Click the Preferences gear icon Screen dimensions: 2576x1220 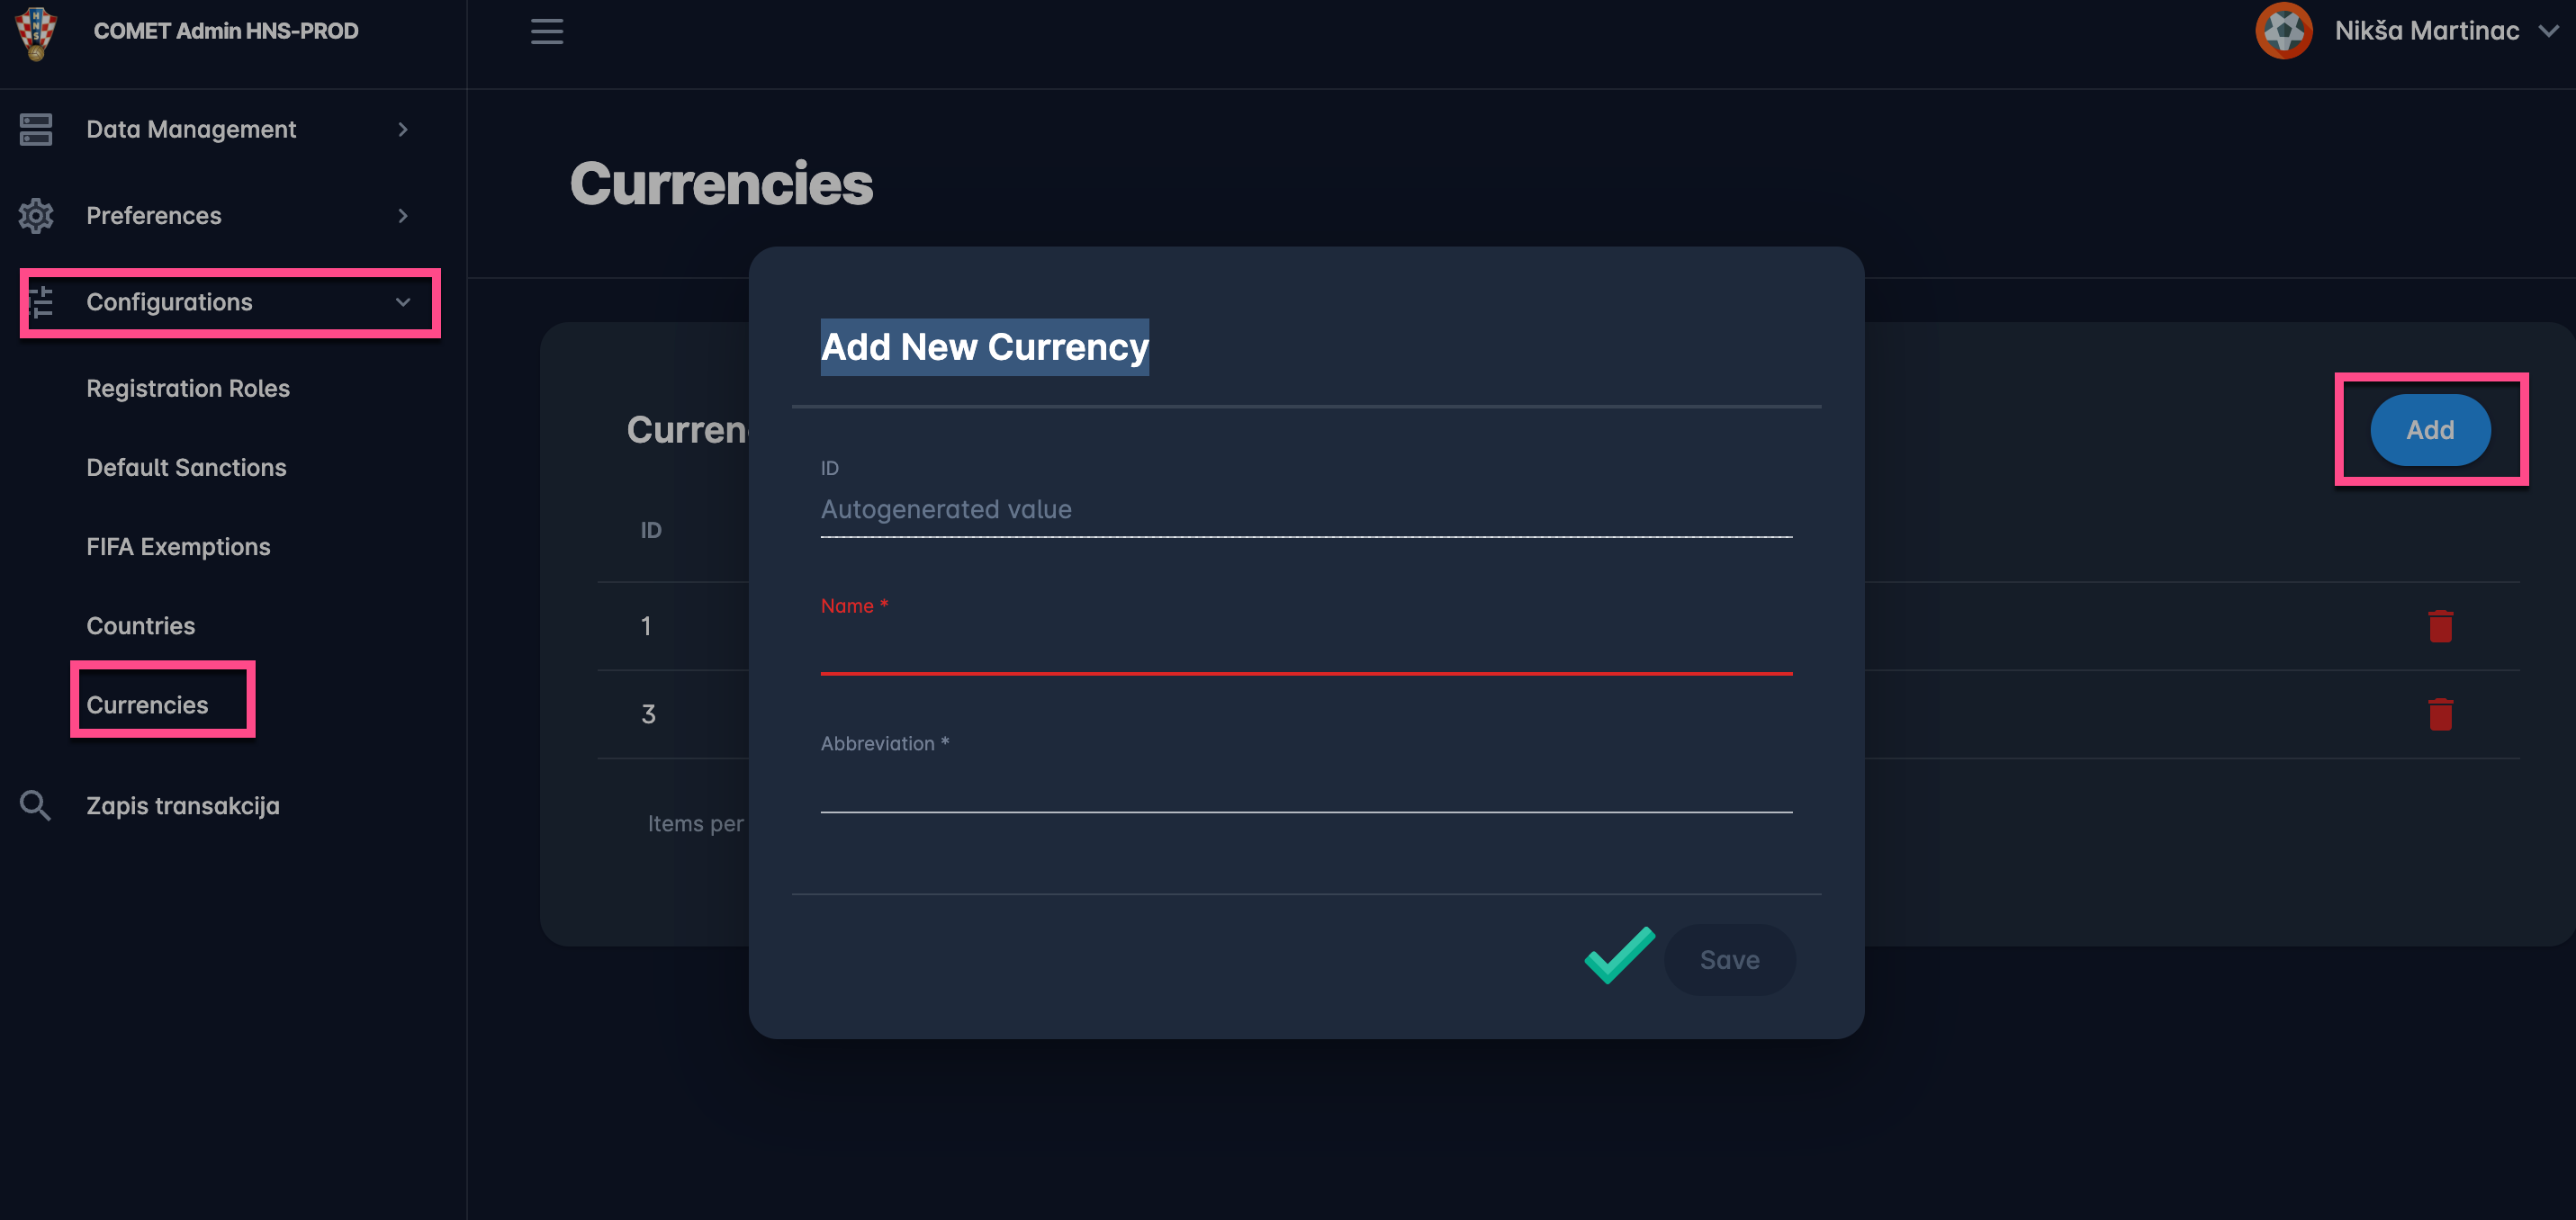[x=36, y=216]
